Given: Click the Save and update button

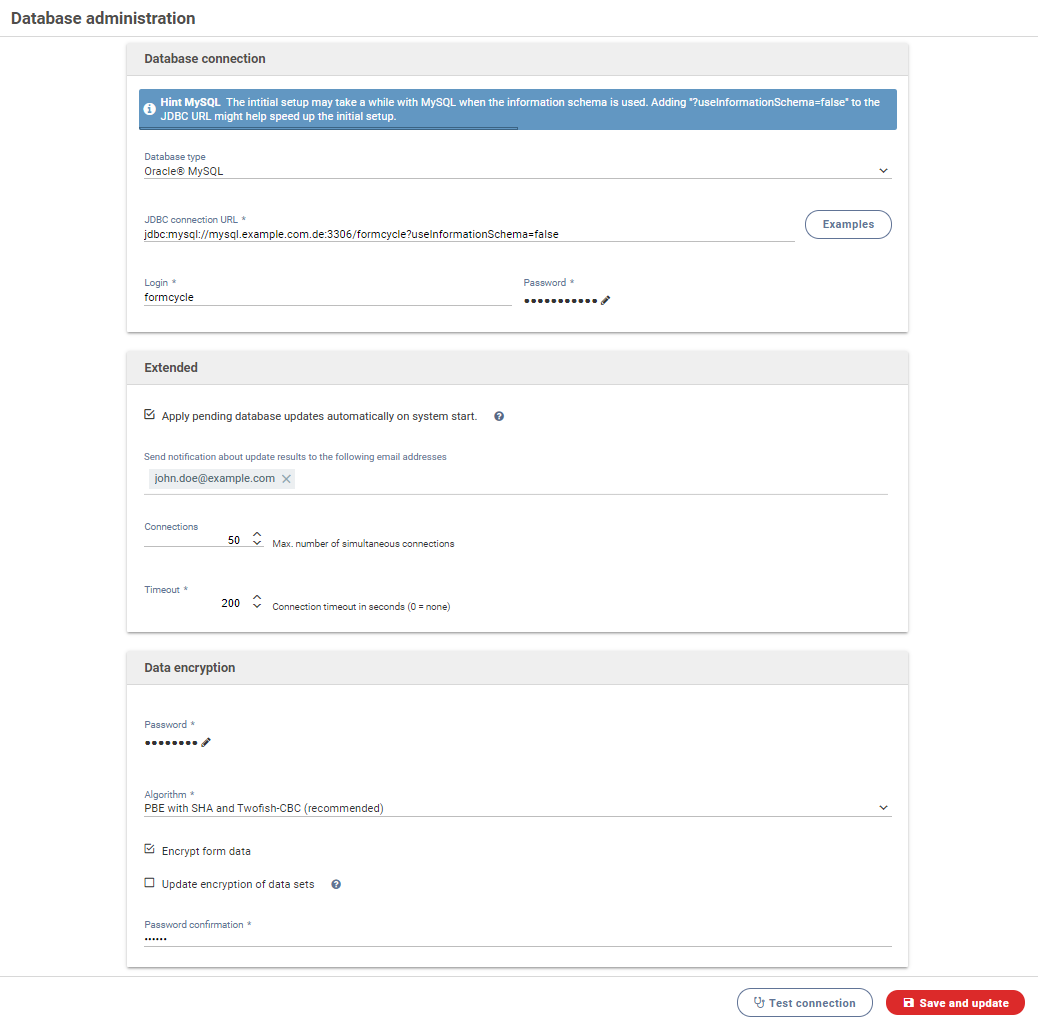Looking at the screenshot, I should pos(955,1003).
